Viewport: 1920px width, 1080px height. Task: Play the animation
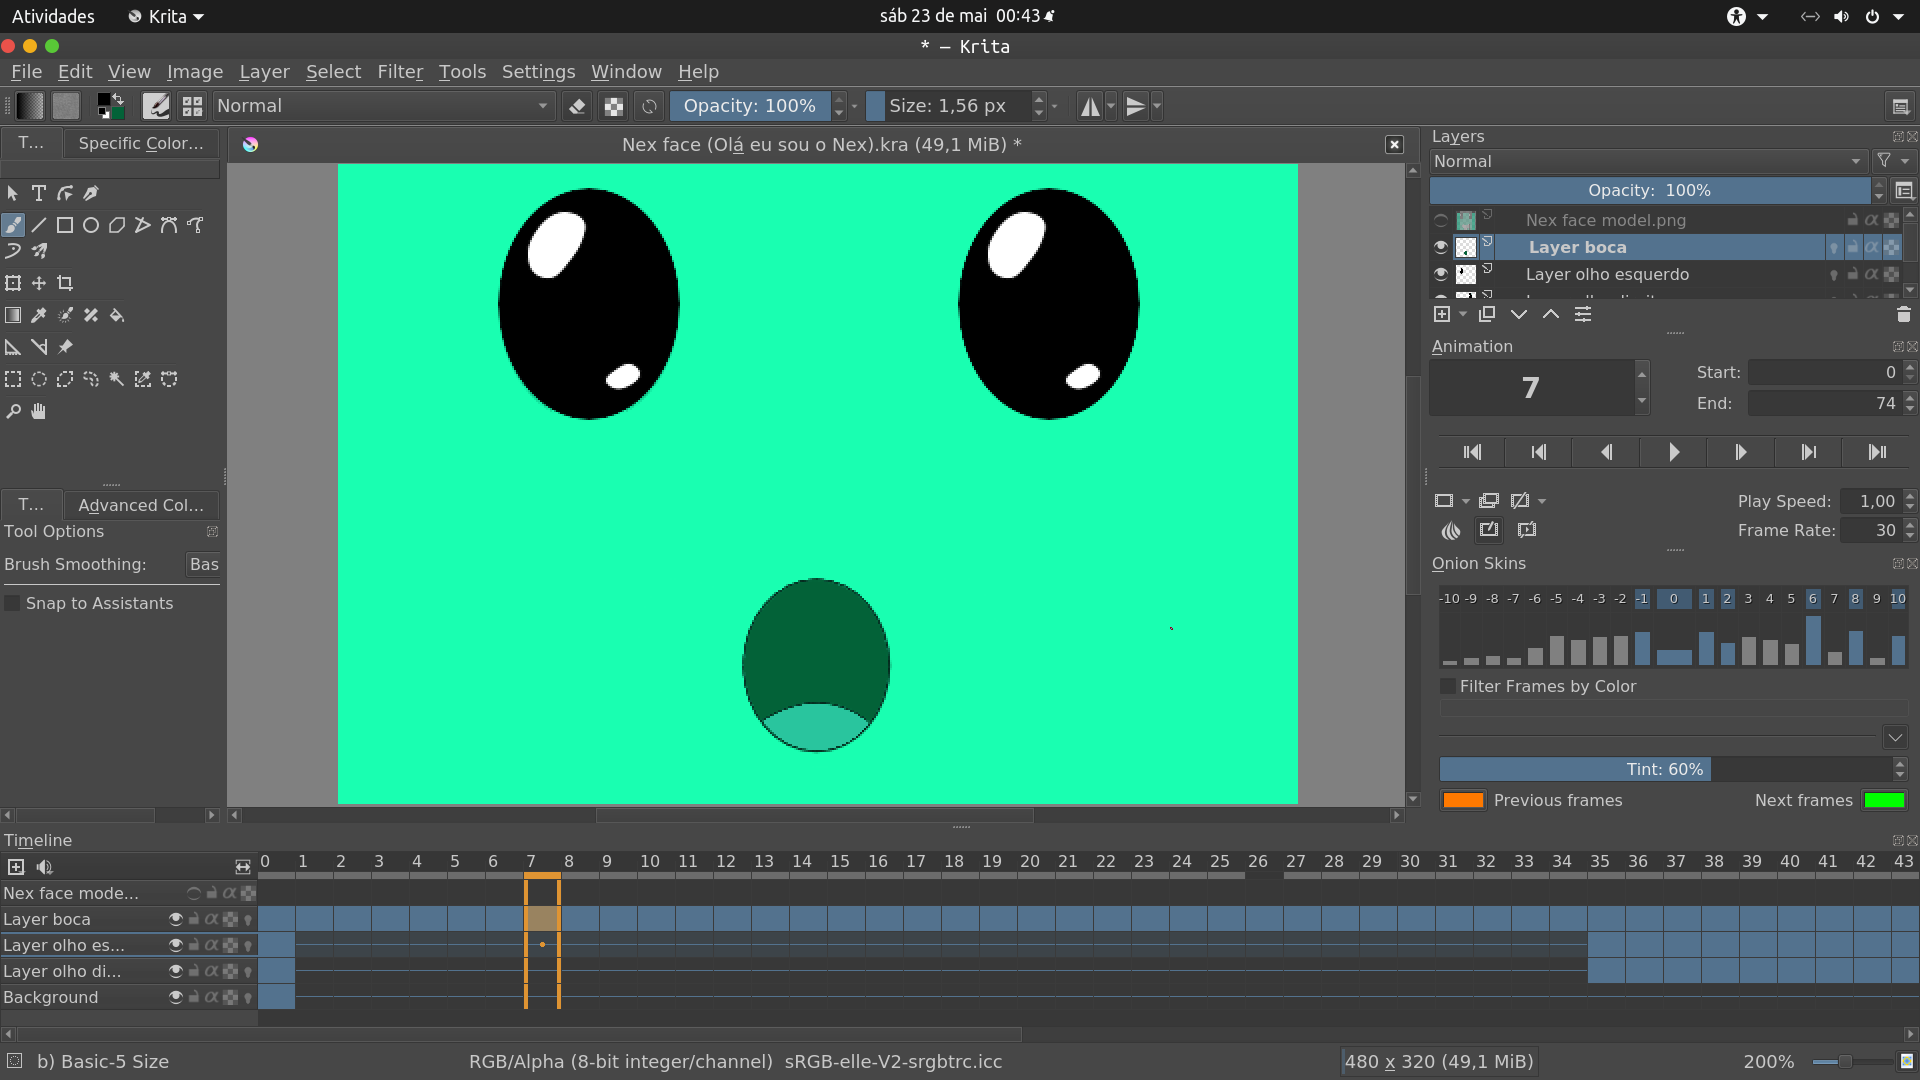coord(1673,452)
